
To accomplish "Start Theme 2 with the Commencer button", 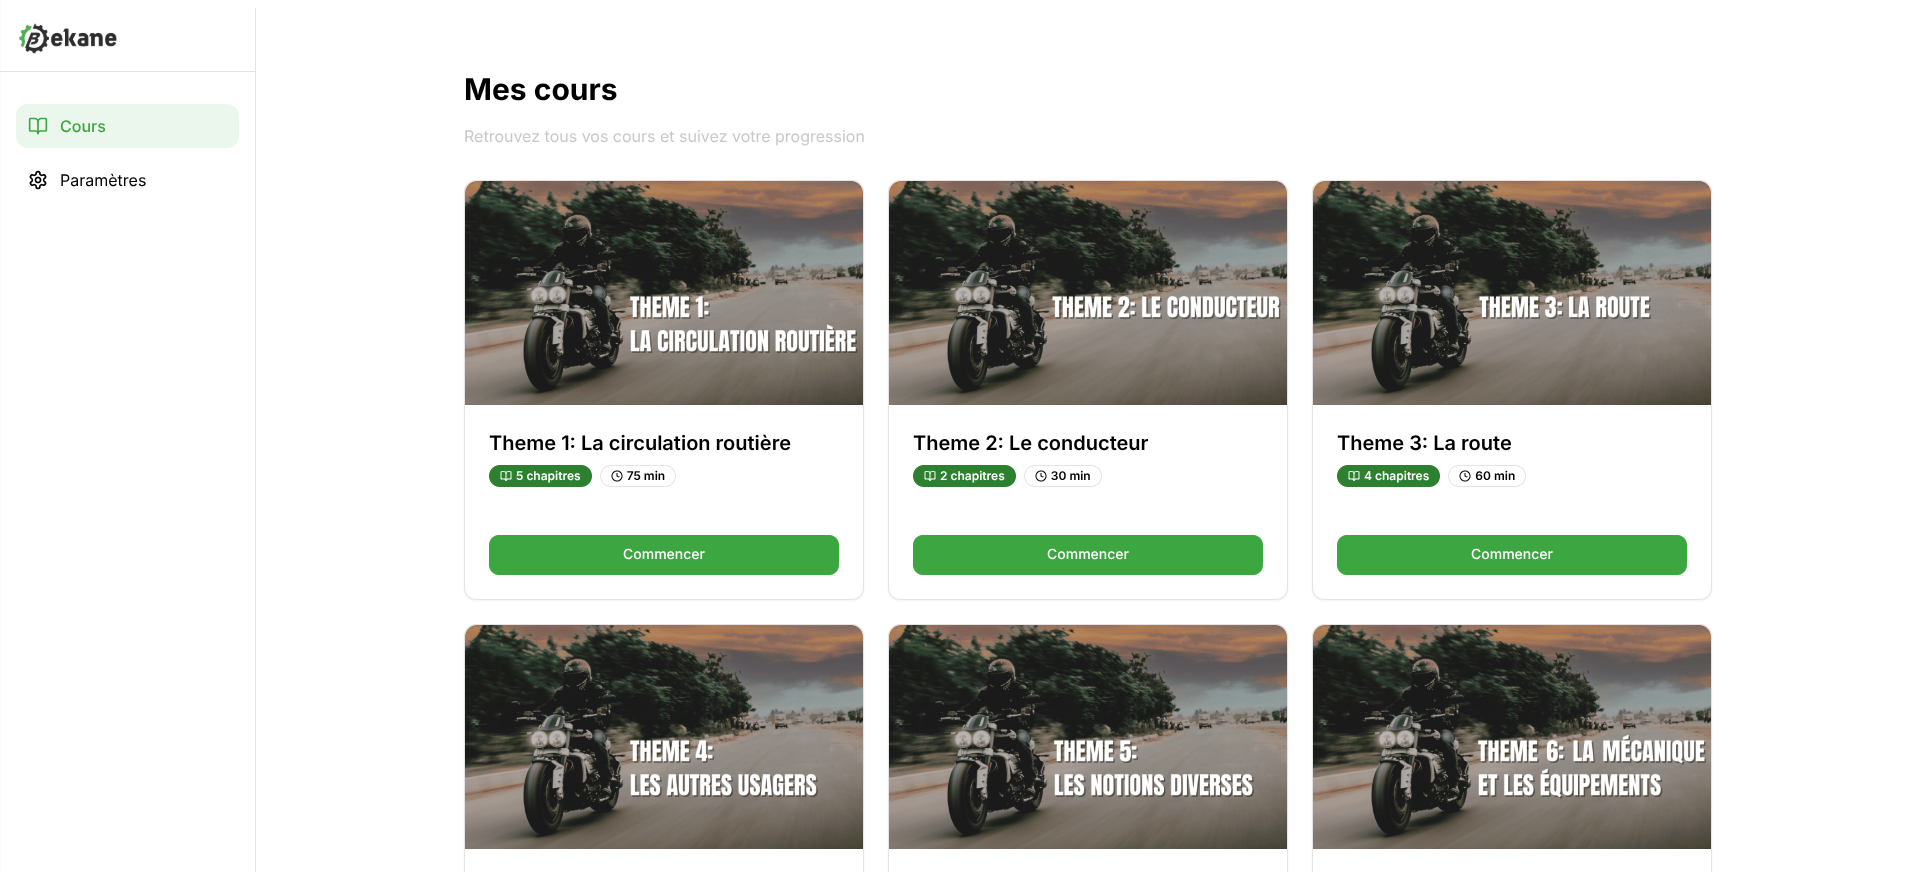I will point(1088,555).
